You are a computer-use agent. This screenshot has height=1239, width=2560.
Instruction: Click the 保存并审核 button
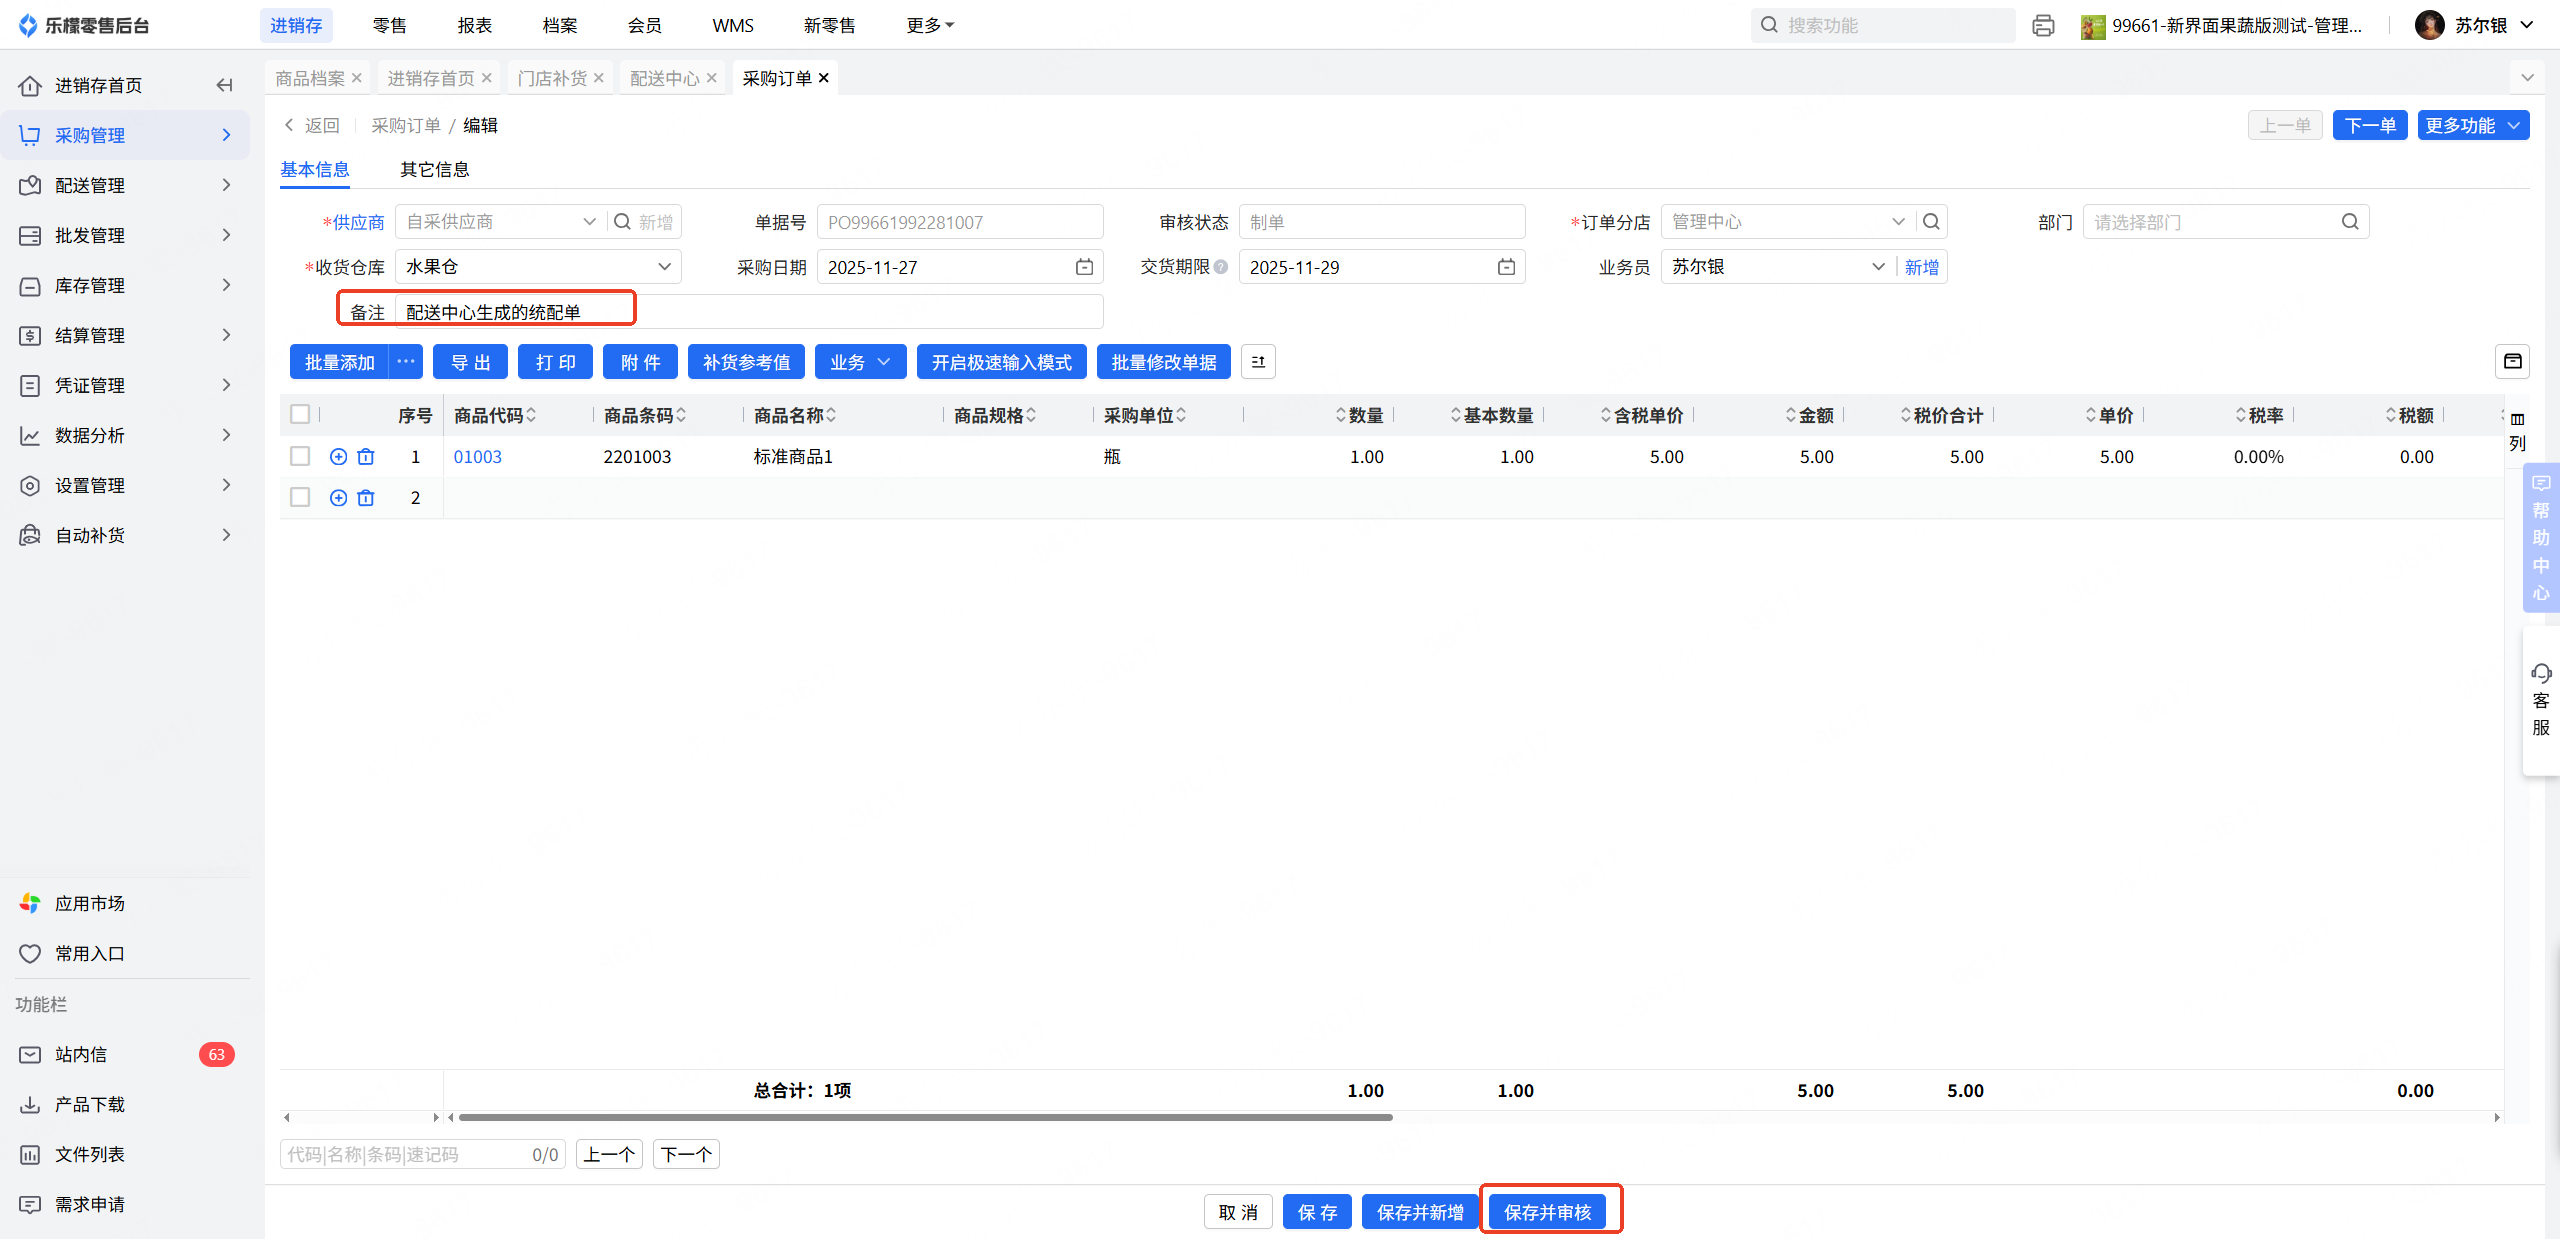coord(1547,1212)
